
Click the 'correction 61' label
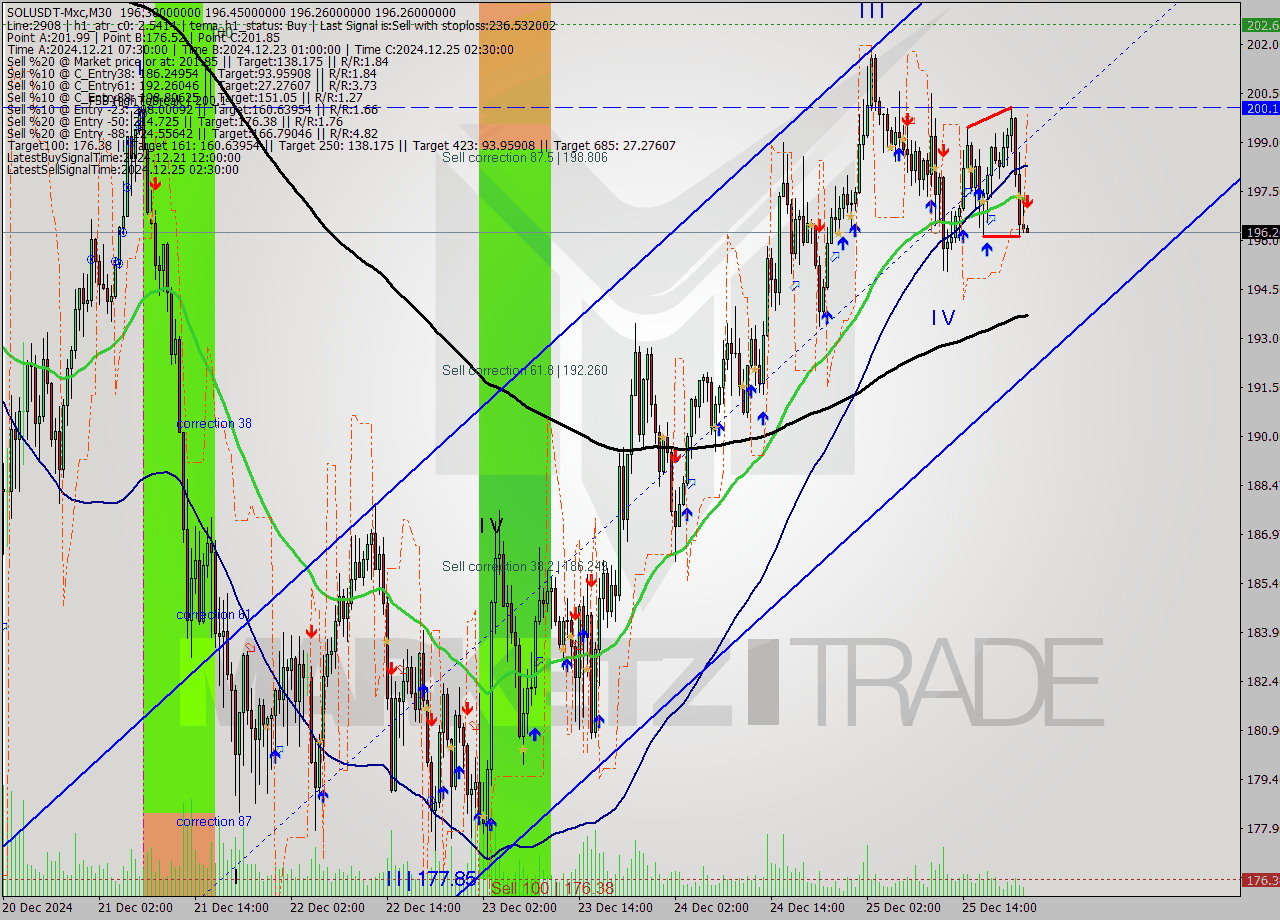(x=213, y=614)
